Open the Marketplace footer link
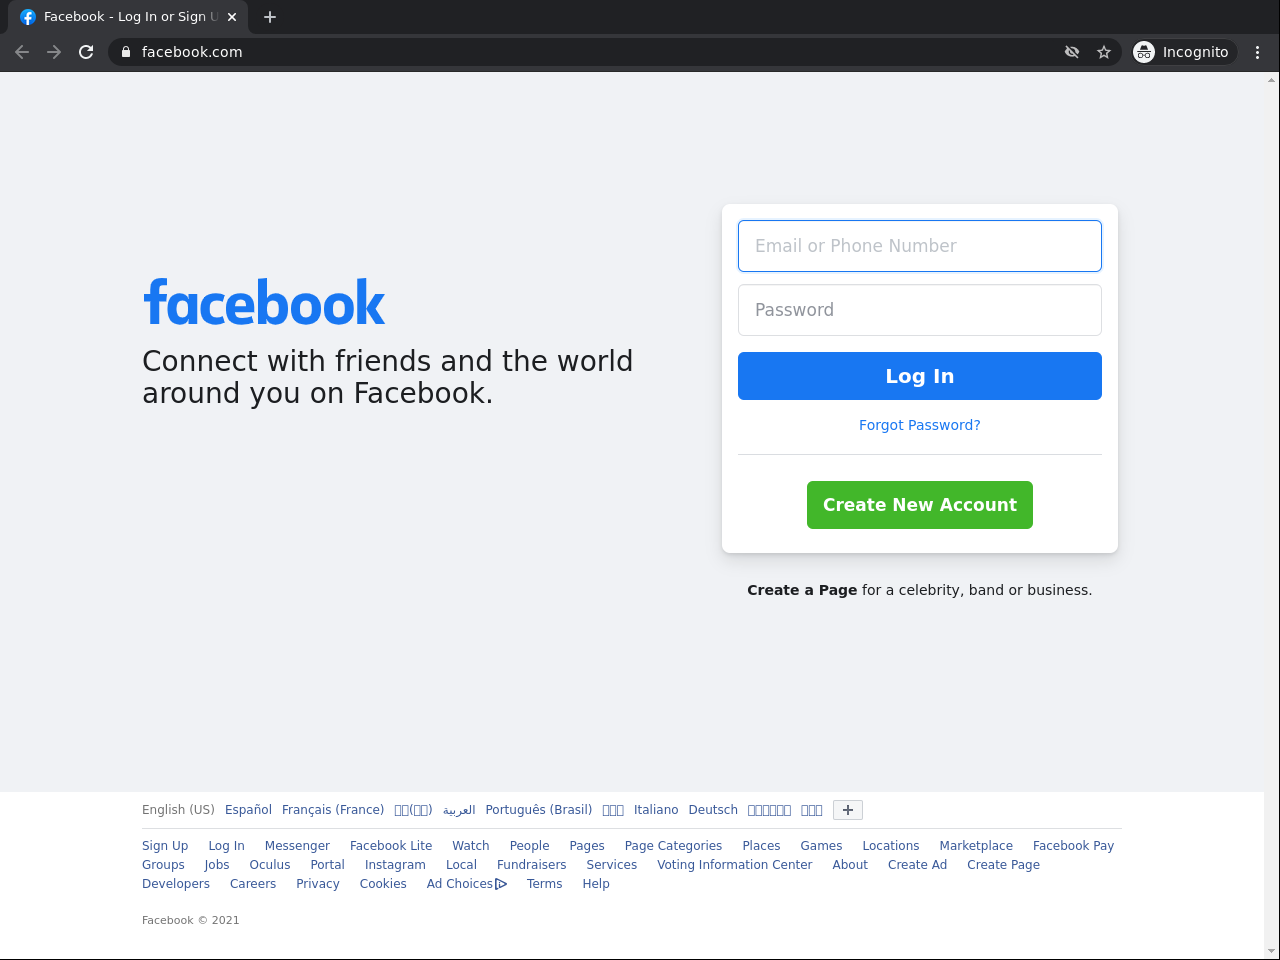The image size is (1280, 960). pyautogui.click(x=976, y=846)
